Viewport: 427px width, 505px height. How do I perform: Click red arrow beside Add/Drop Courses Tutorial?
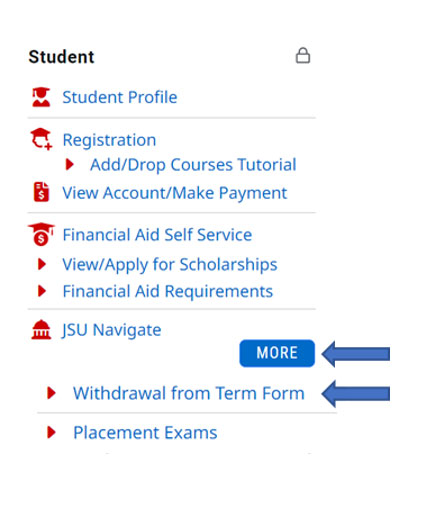tap(70, 164)
